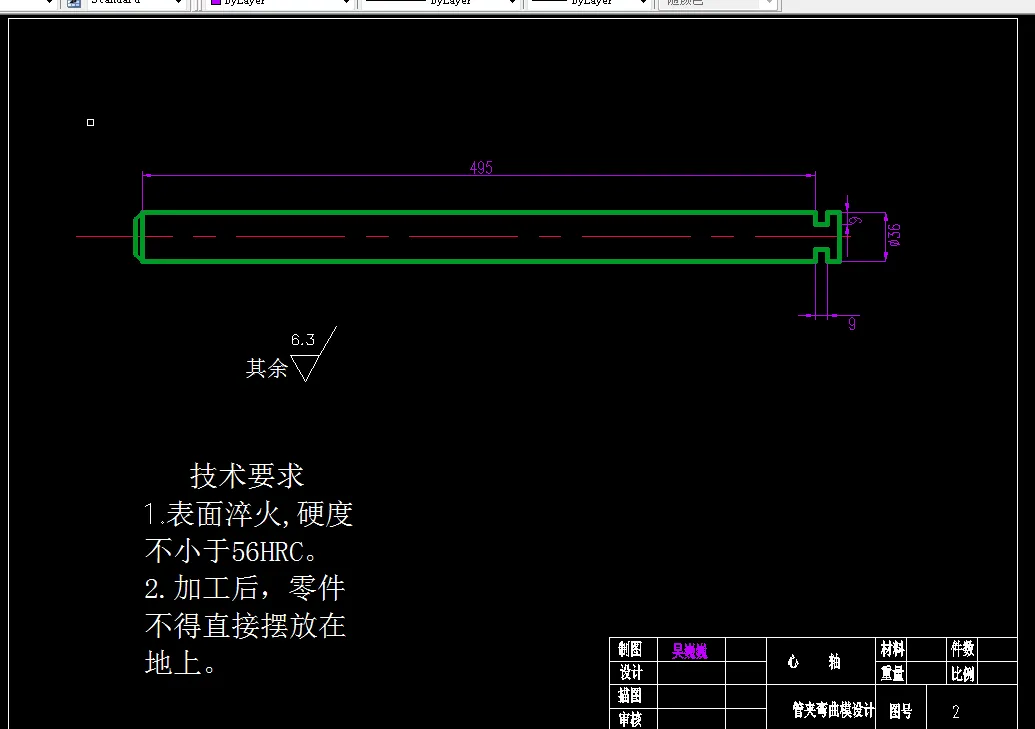Select the part name 心 轴 text

click(x=814, y=662)
